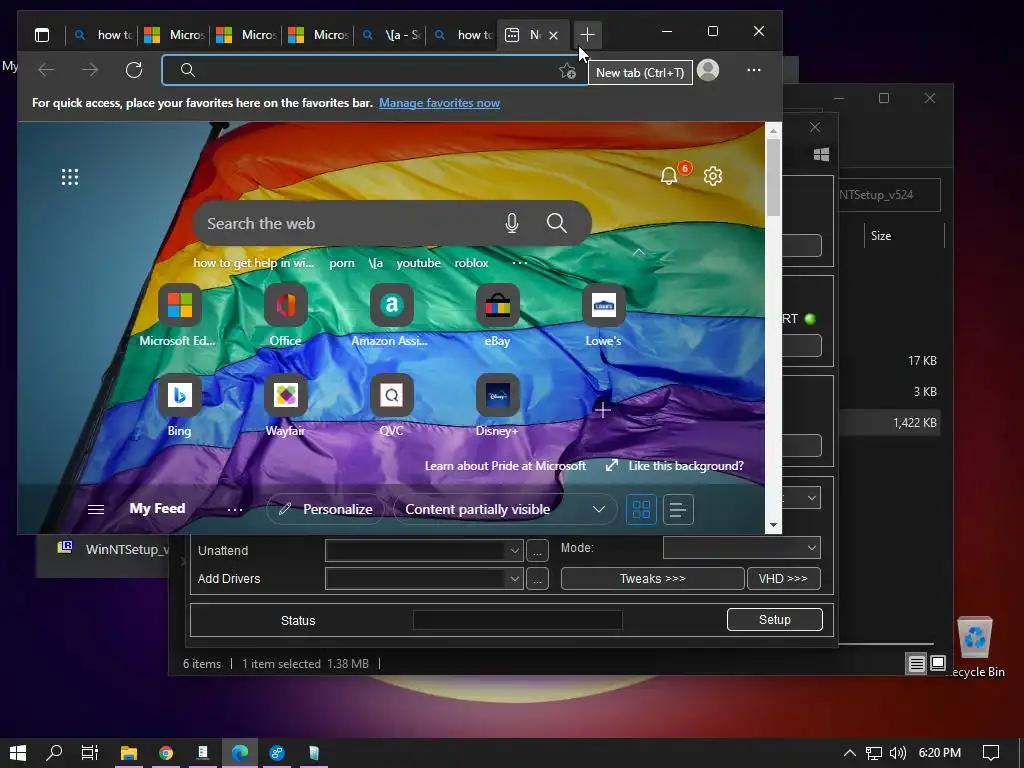Click Tweaks >>> button in WinNTSetup
The image size is (1024, 768).
click(652, 579)
